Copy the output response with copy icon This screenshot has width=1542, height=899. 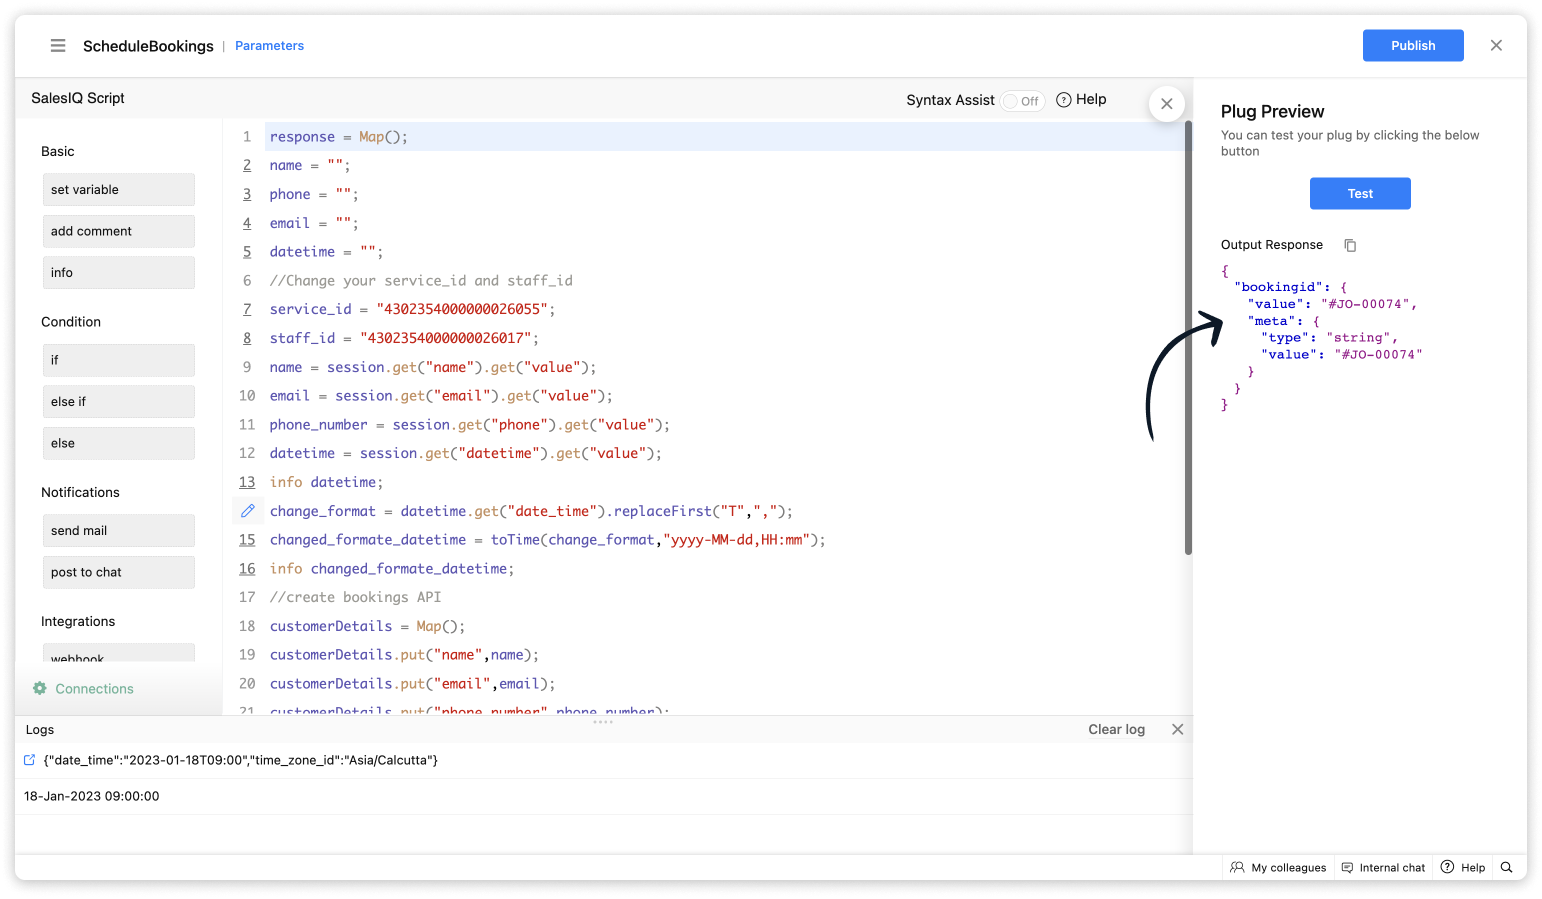[1350, 245]
